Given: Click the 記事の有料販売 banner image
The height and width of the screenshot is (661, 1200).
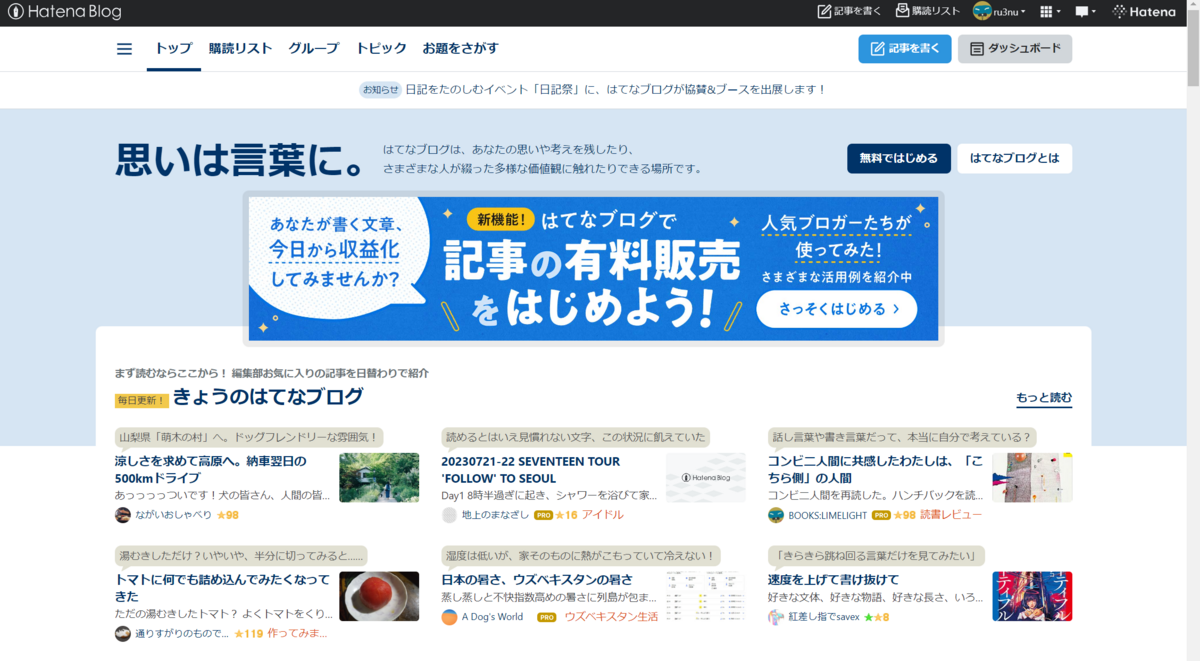Looking at the screenshot, I should (594, 268).
